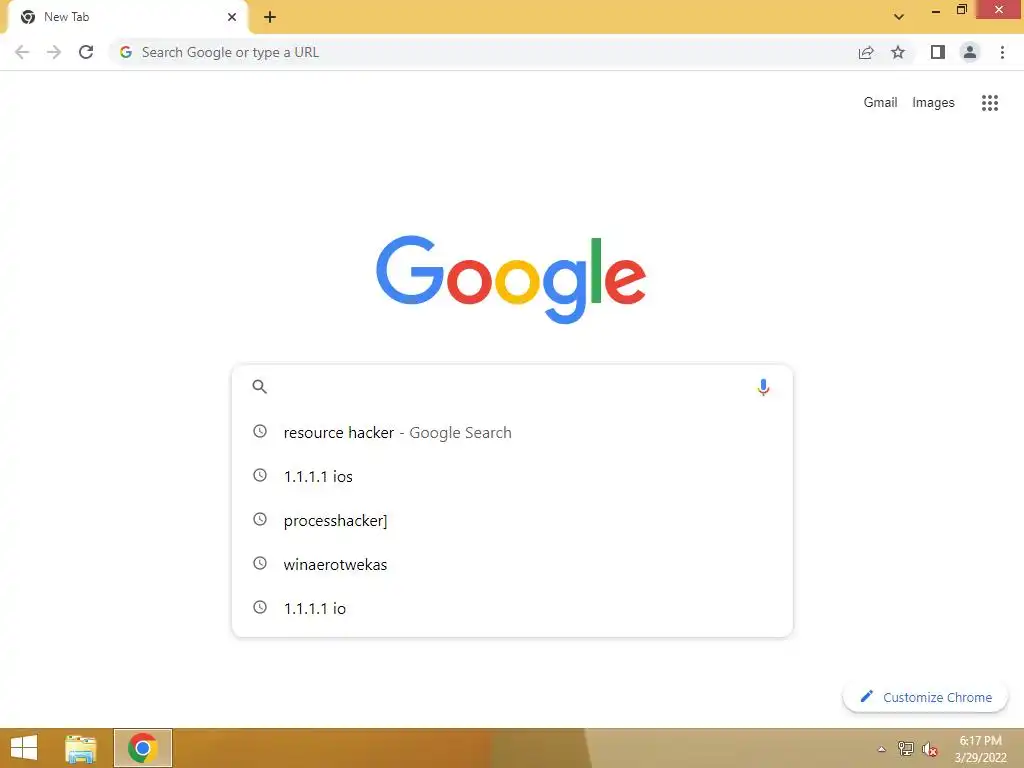1024x768 pixels.
Task: Select suggestion winaerotwekas
Action: tap(512, 564)
